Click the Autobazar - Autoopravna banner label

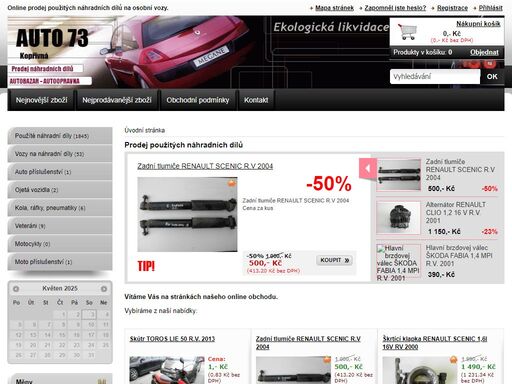49,81
